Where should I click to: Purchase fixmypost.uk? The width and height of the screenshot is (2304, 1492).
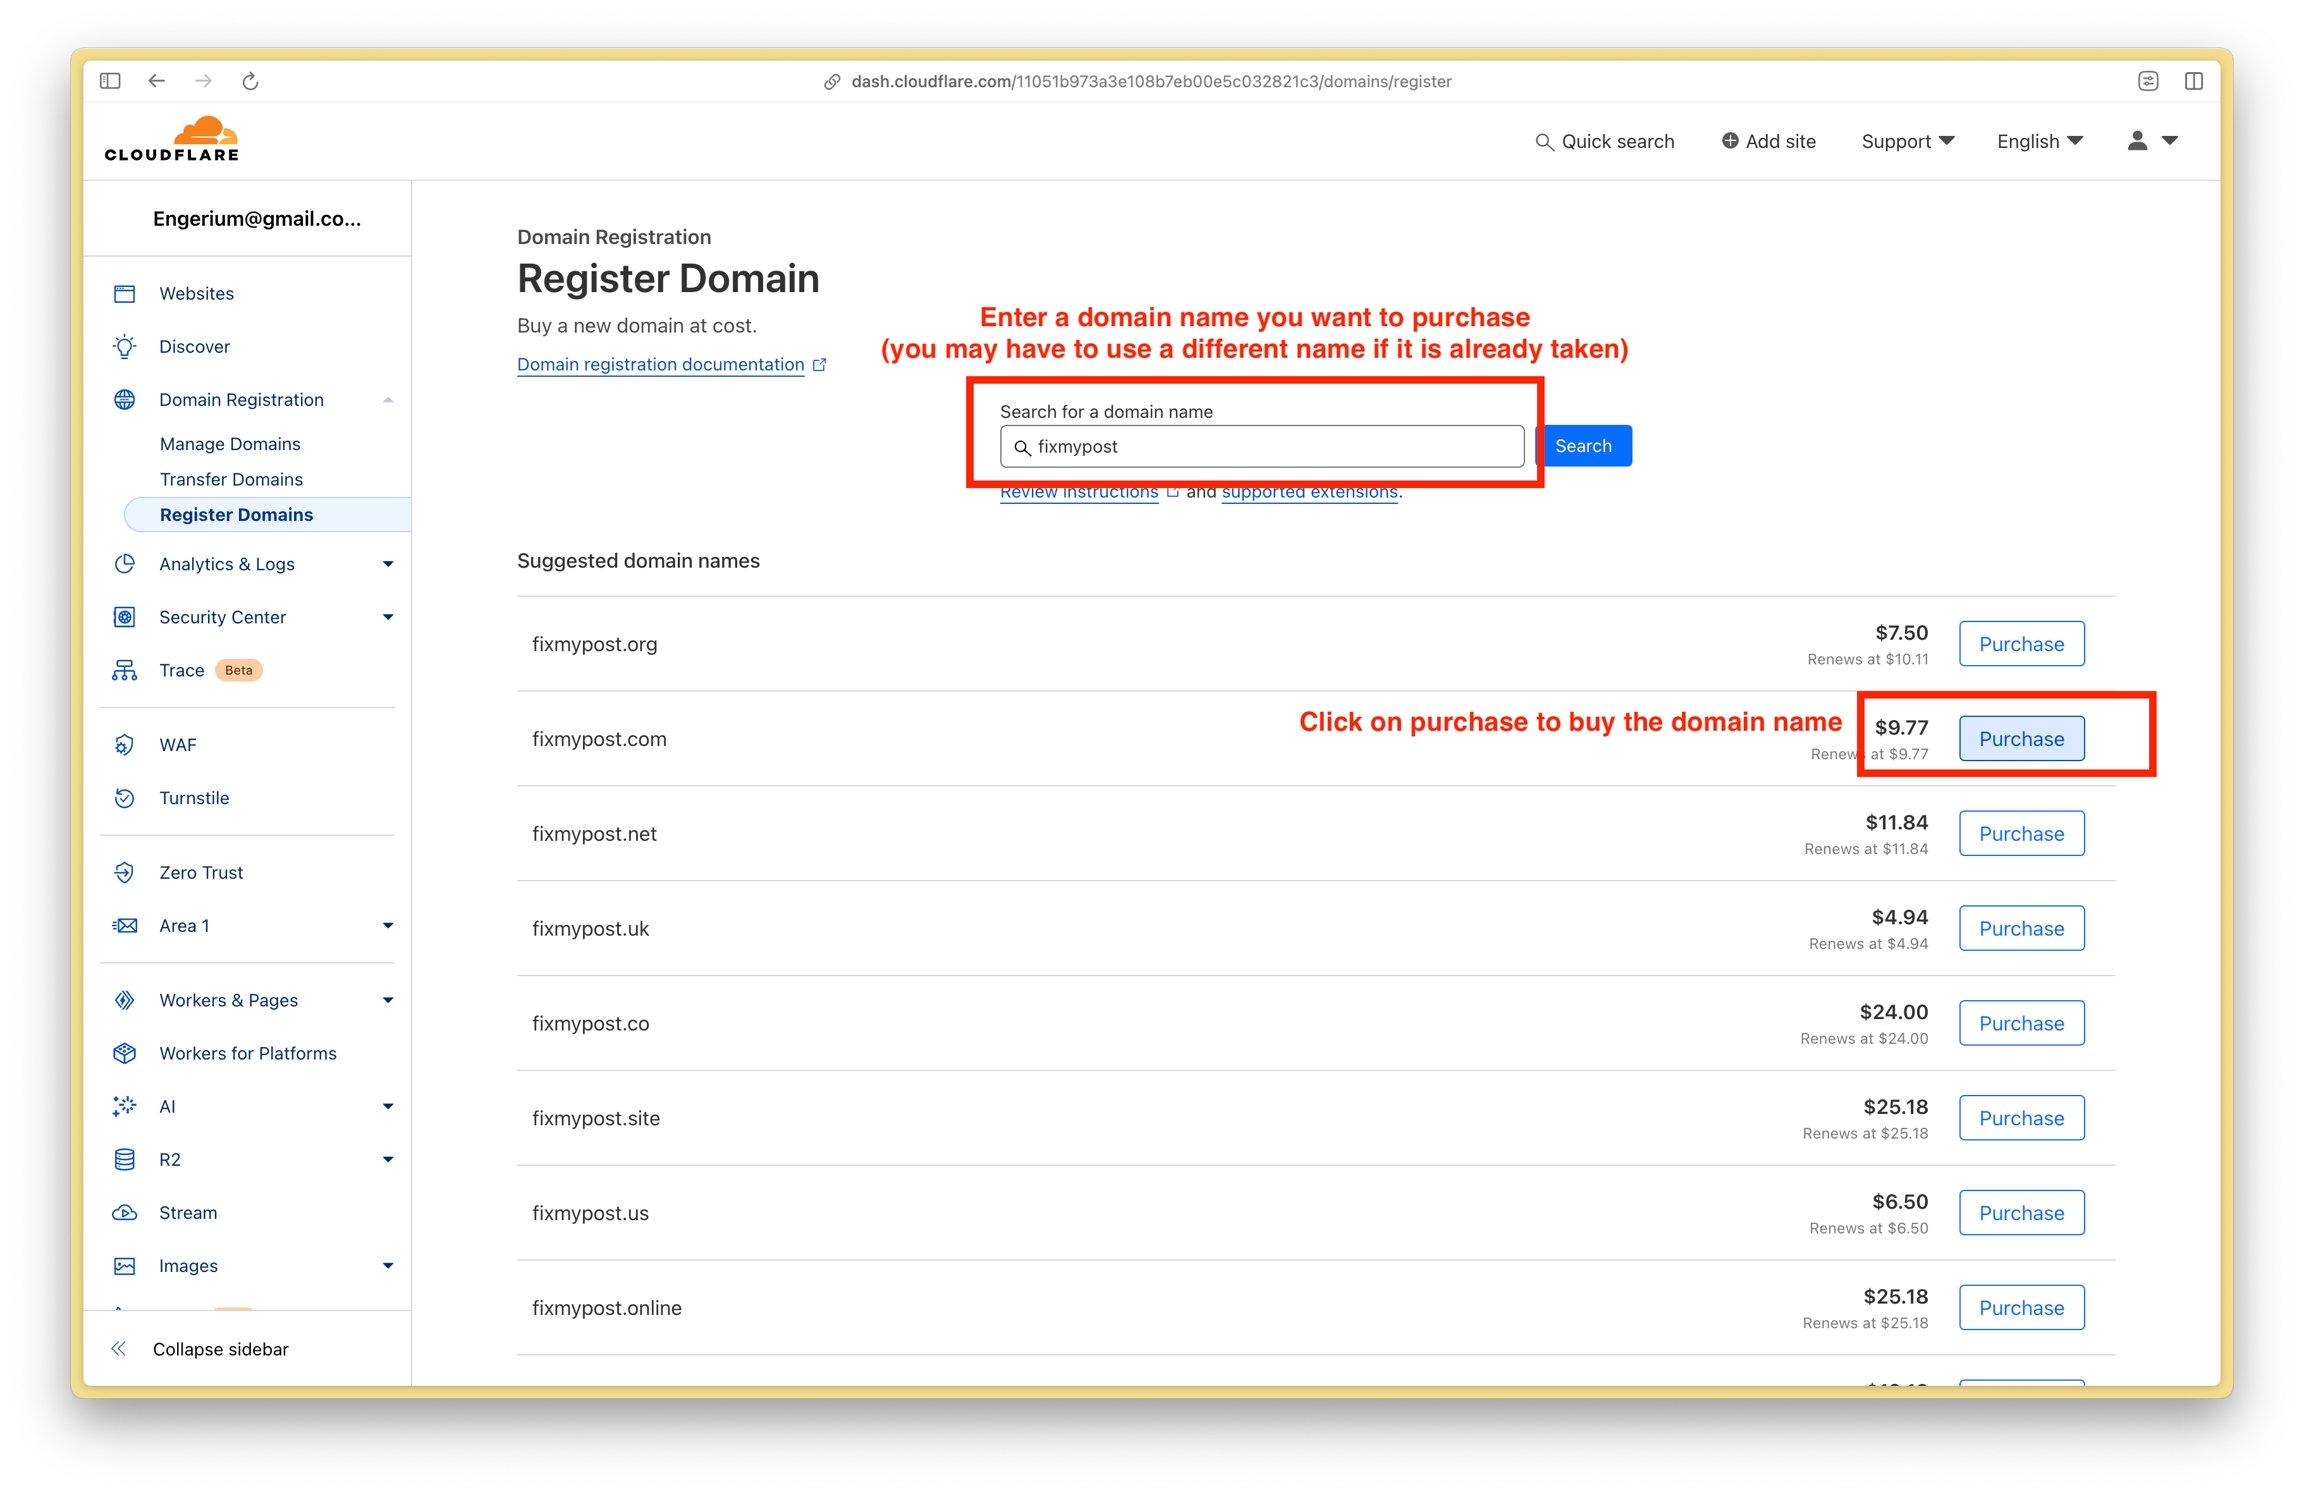tap(2021, 928)
